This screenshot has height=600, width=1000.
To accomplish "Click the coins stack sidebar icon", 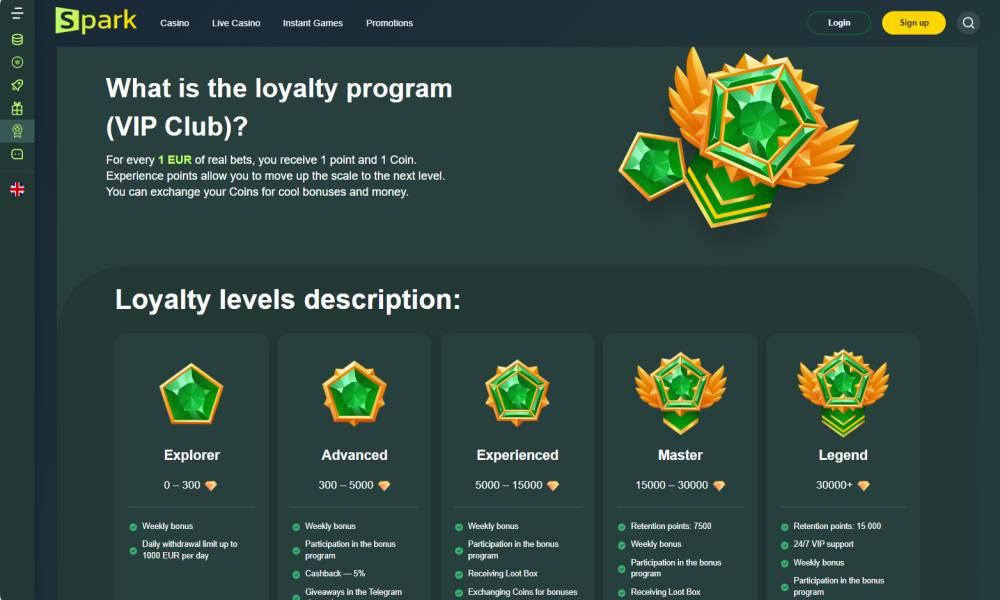I will 17,40.
